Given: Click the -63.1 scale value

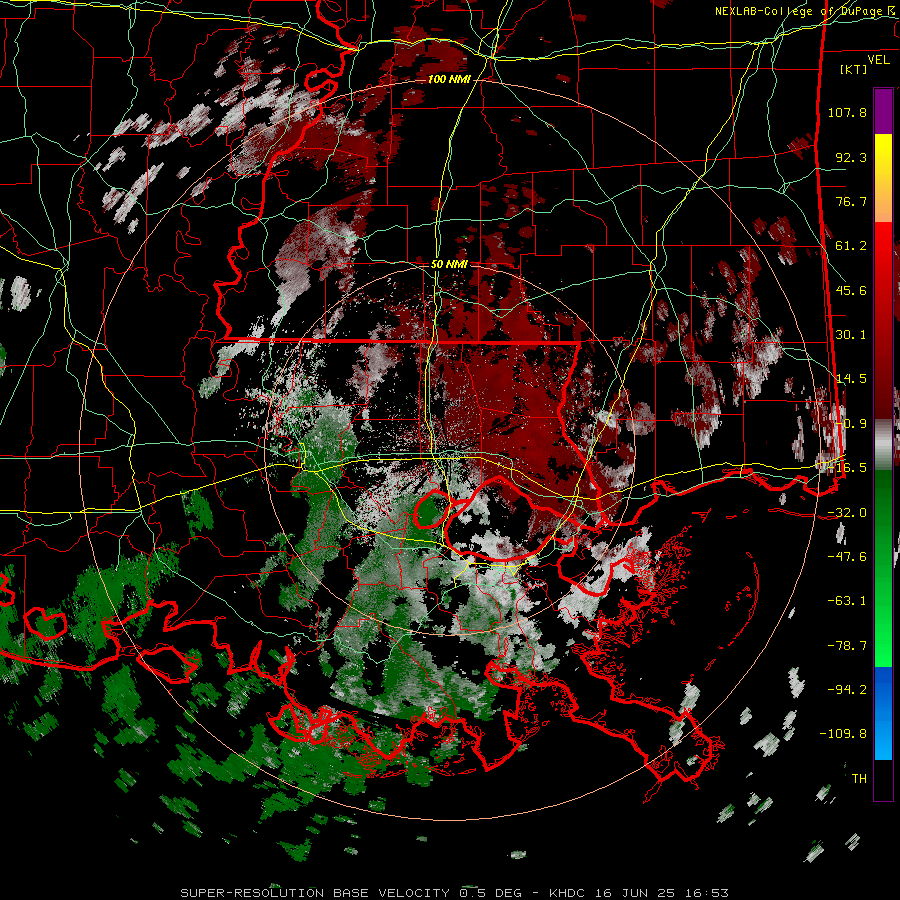Looking at the screenshot, I should [x=847, y=601].
